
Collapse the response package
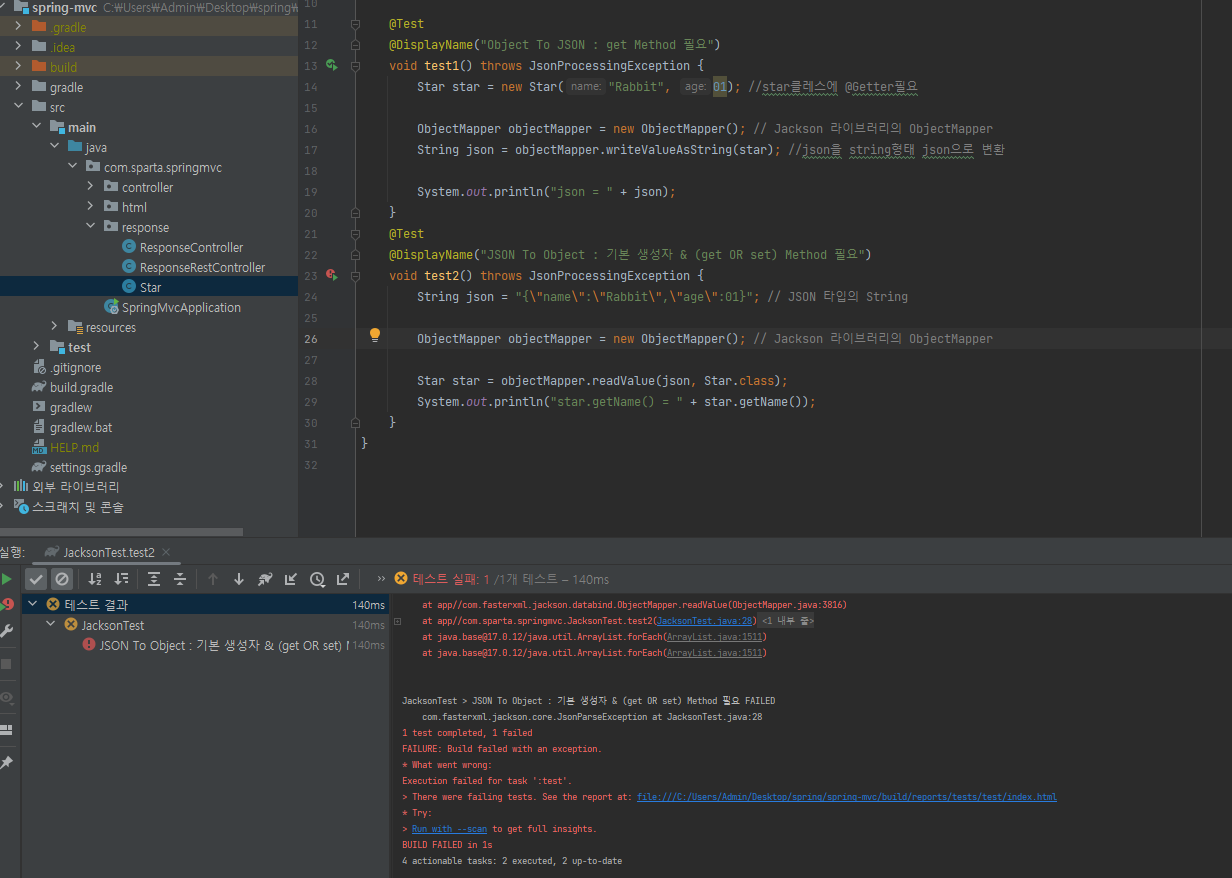[90, 227]
